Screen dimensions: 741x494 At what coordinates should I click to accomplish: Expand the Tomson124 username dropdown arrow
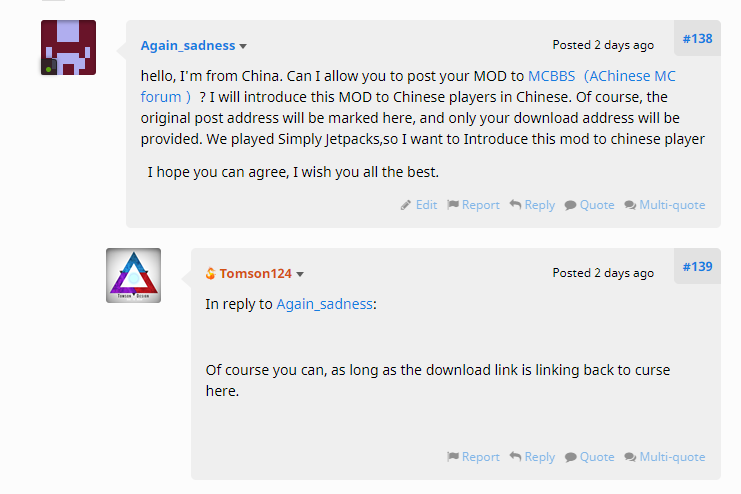(x=300, y=274)
